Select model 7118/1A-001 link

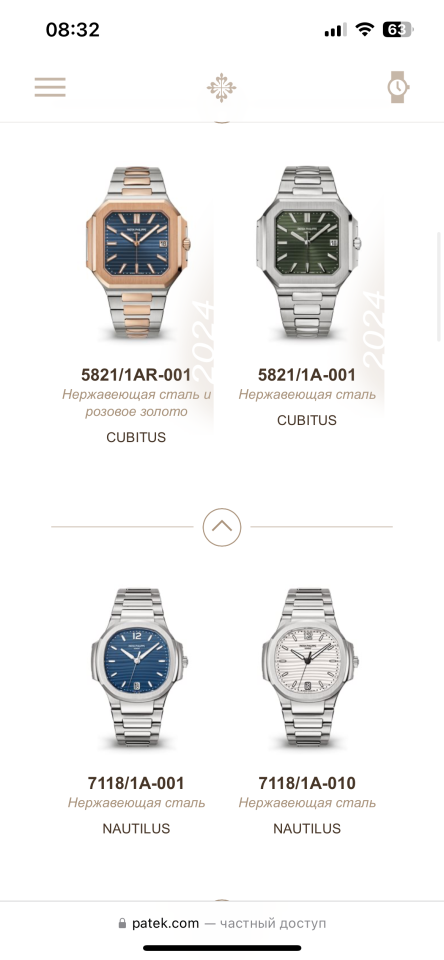136,783
